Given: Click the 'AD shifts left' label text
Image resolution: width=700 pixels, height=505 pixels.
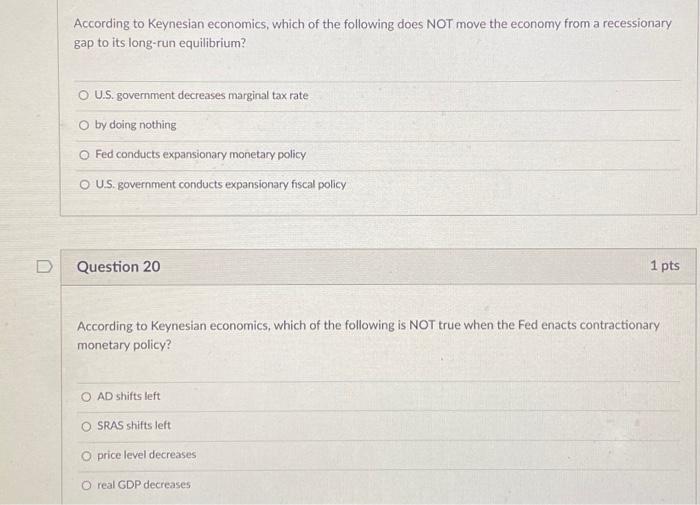Looking at the screenshot, I should point(129,396).
